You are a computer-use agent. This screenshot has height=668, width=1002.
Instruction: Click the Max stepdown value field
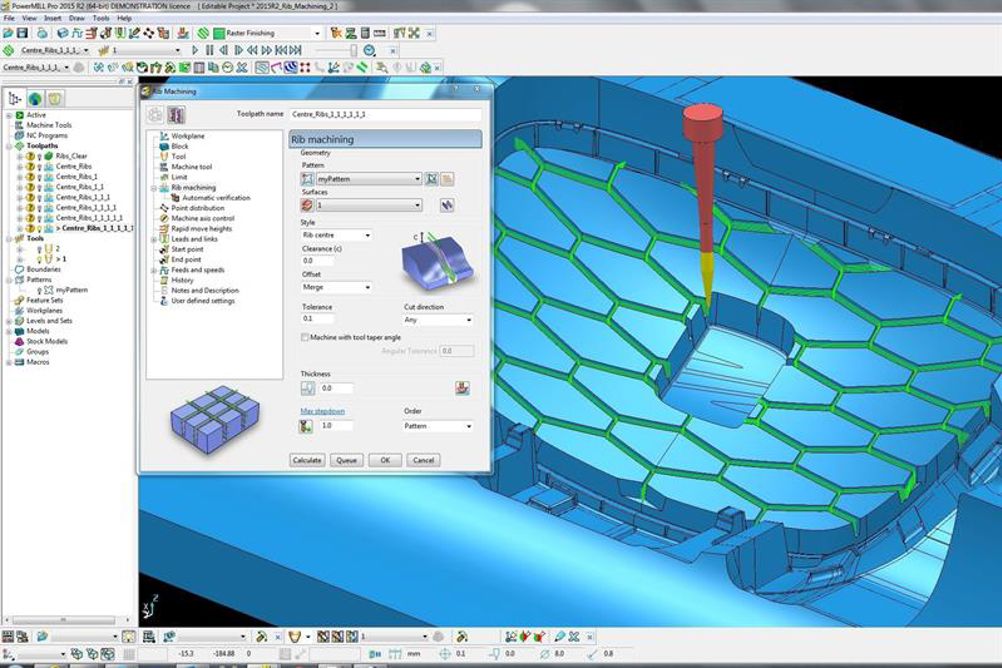335,425
